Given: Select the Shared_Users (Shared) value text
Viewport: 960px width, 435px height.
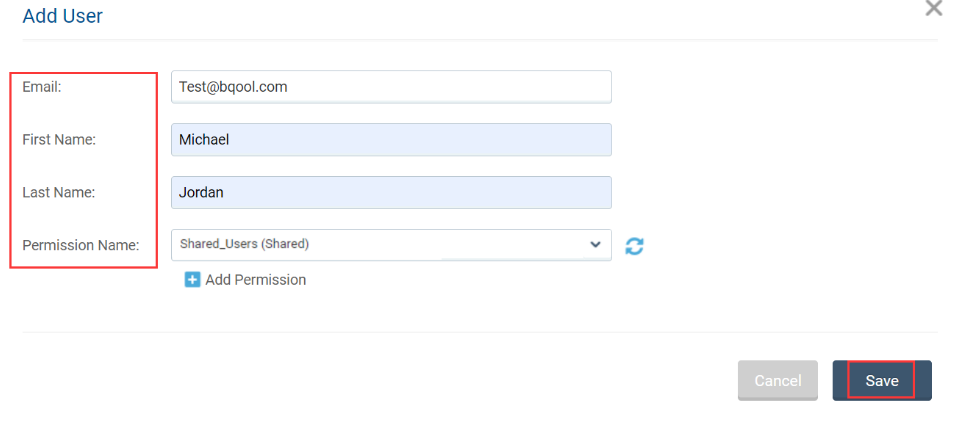Looking at the screenshot, I should (x=244, y=244).
